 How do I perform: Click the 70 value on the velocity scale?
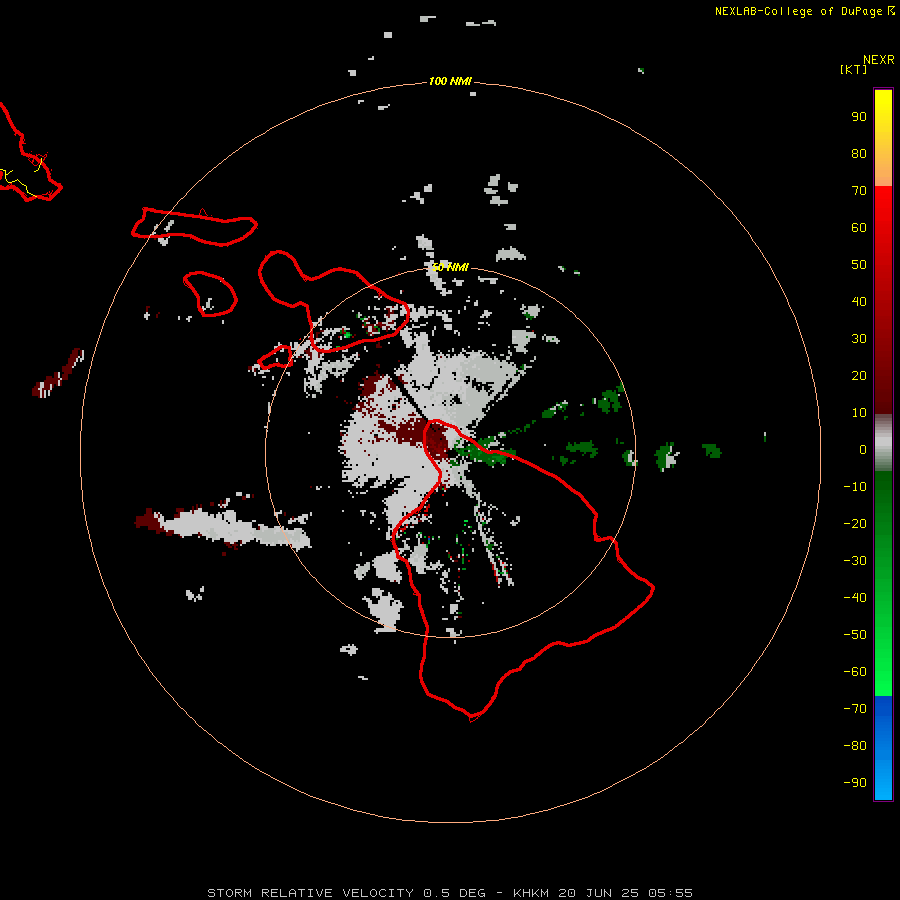pyautogui.click(x=859, y=191)
